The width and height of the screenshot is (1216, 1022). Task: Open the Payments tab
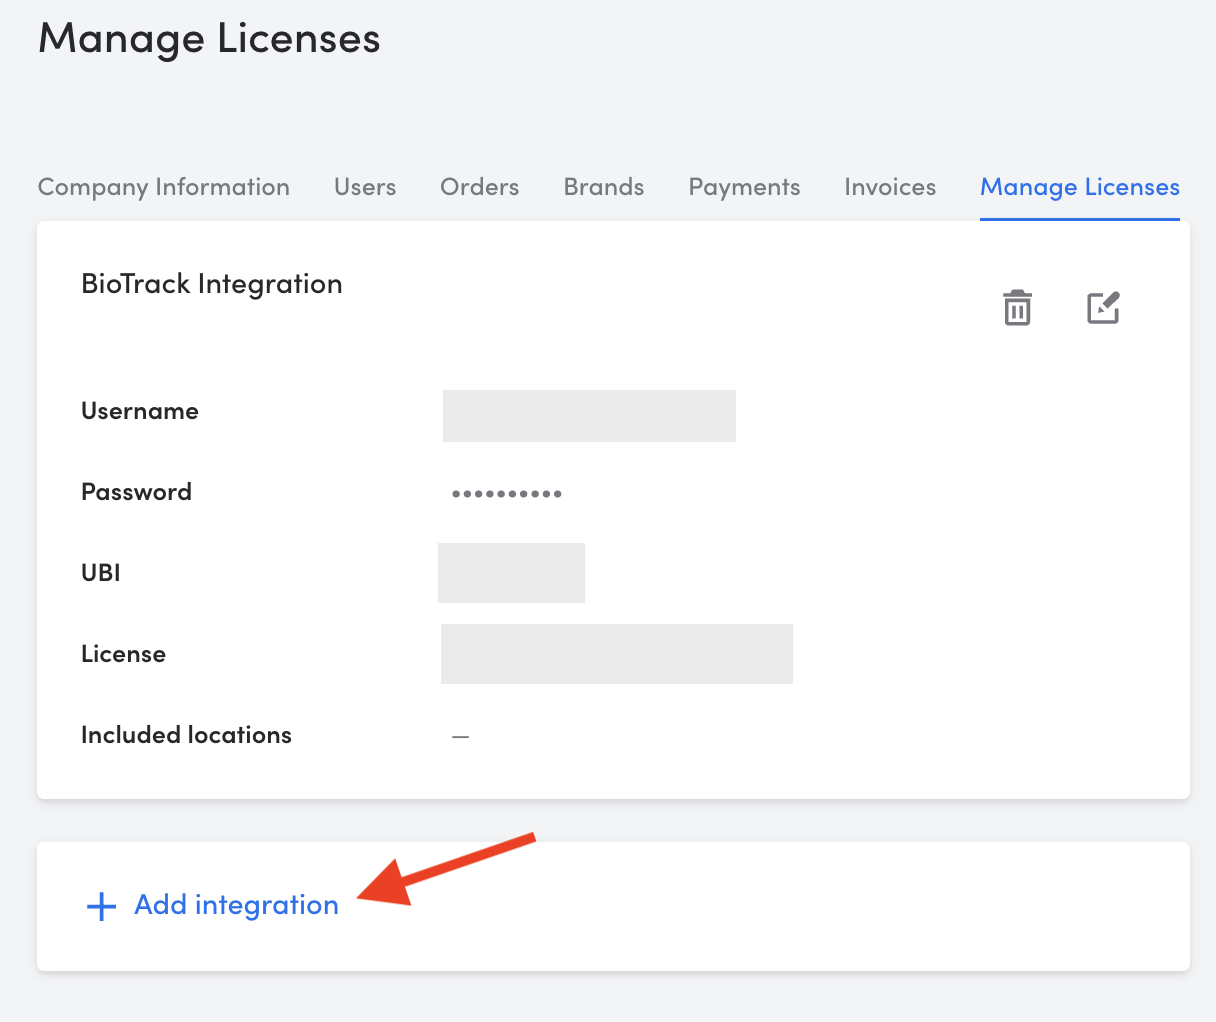point(745,187)
